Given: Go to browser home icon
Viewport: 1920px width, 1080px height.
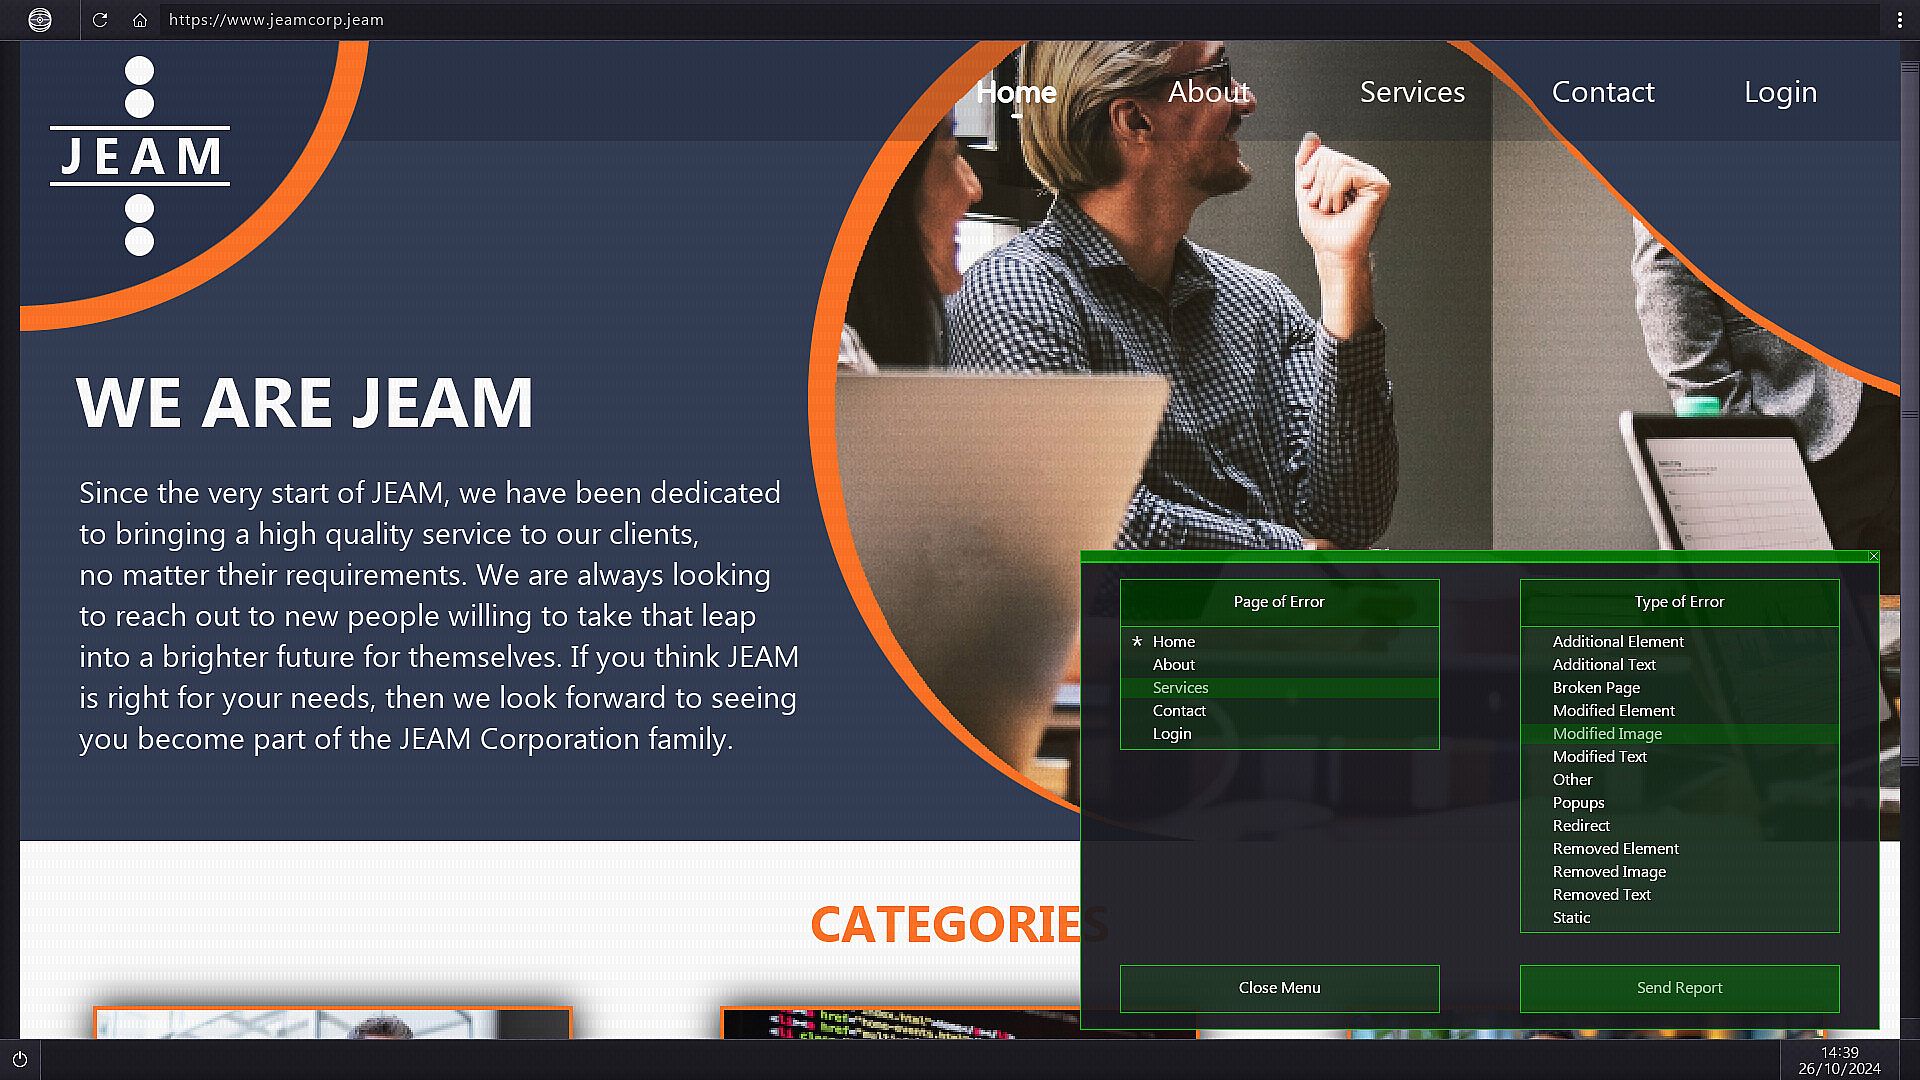Looking at the screenshot, I should coord(140,20).
